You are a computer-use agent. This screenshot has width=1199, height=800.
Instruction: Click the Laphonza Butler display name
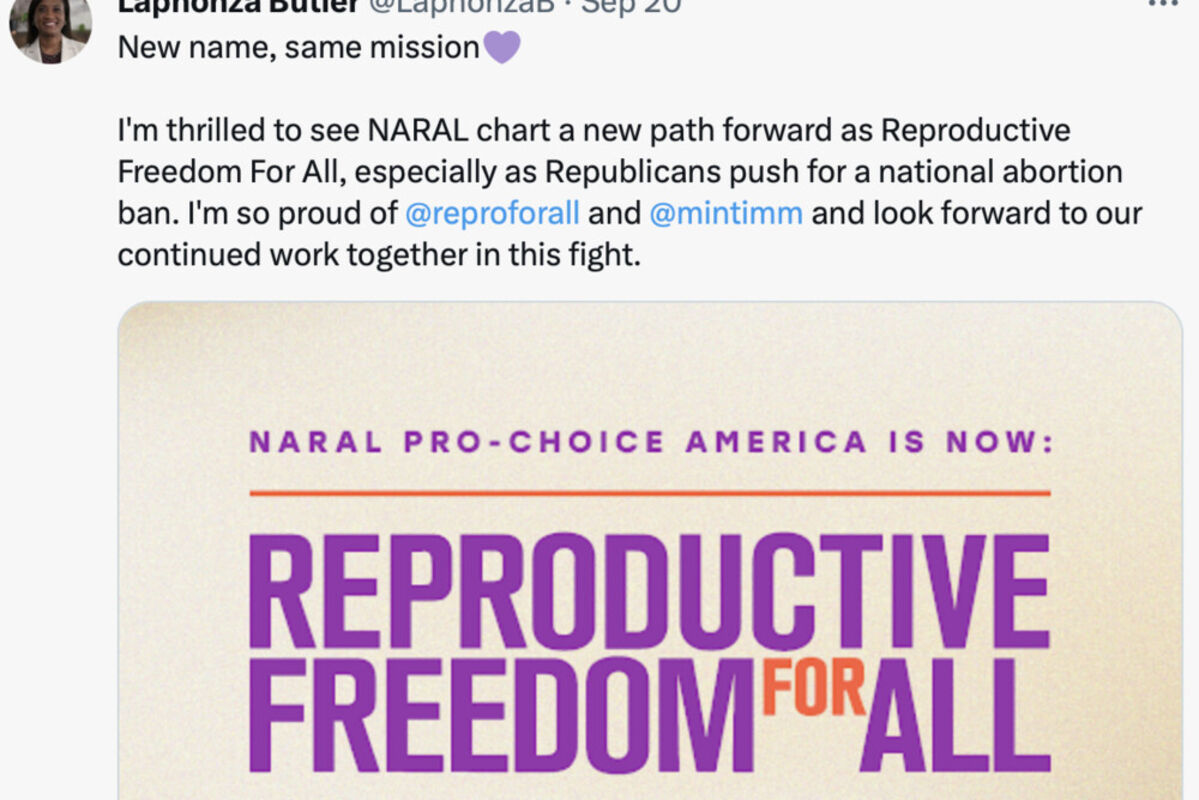click(239, 7)
